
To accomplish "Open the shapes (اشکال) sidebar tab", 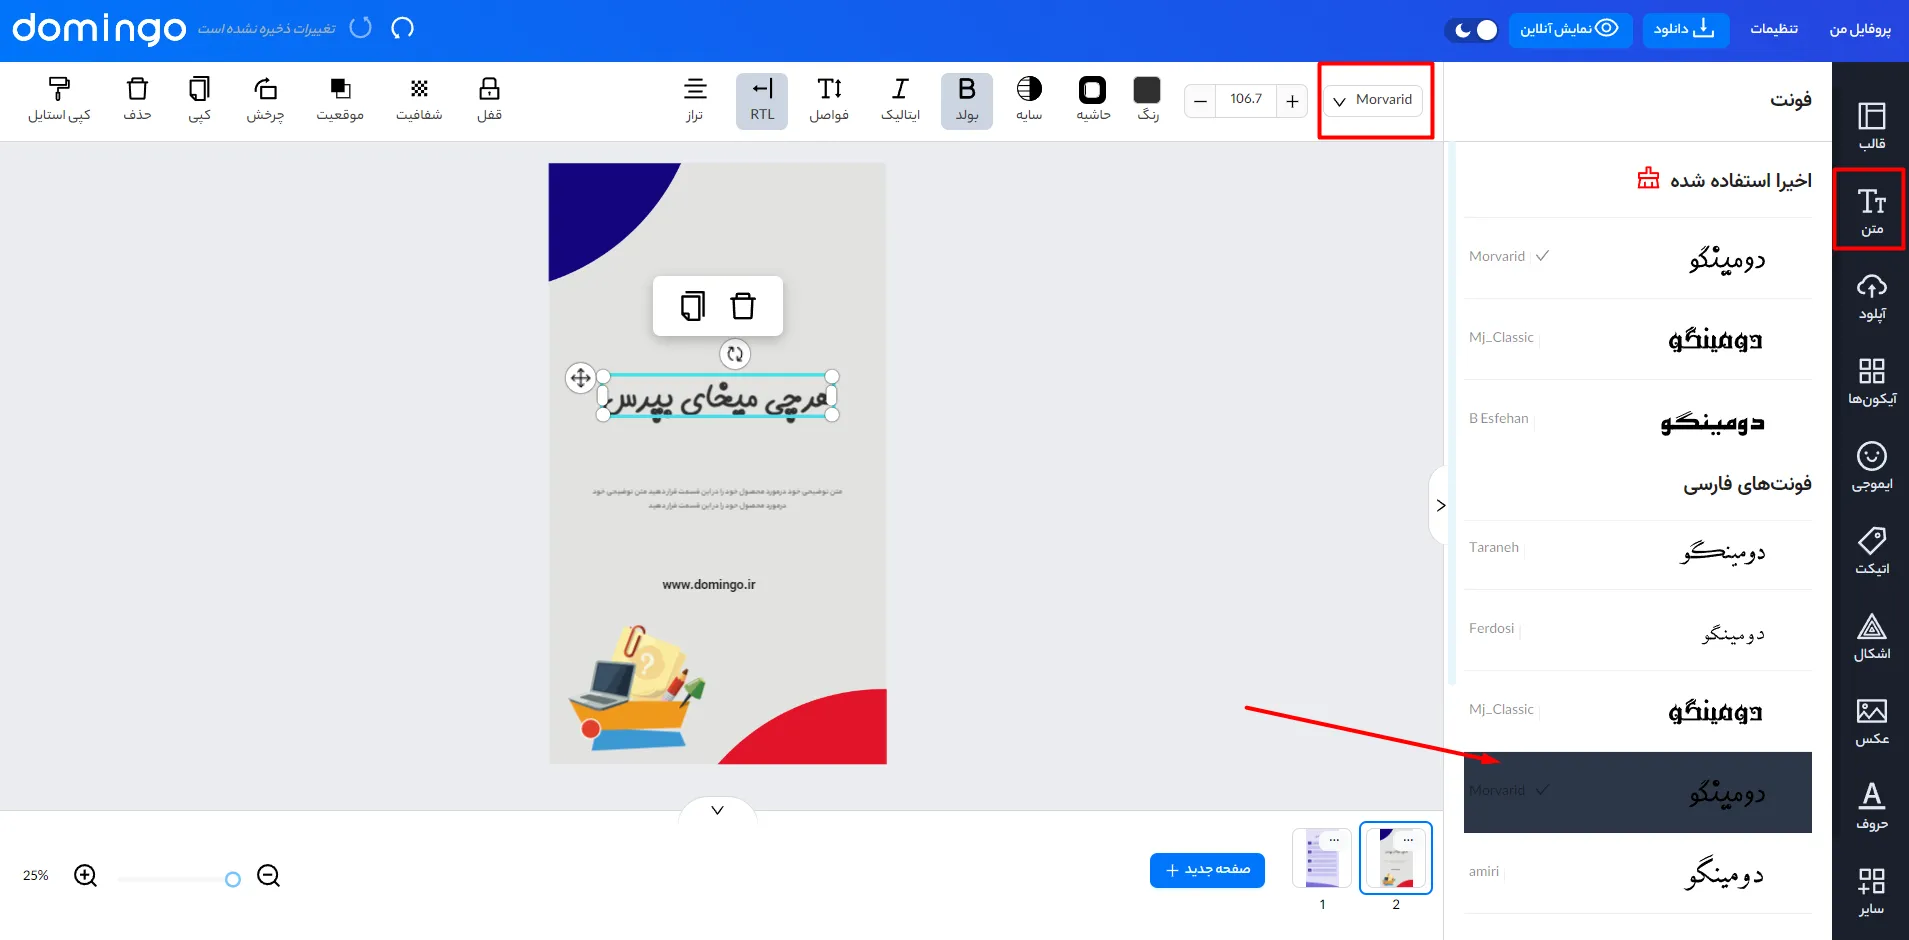I will [x=1871, y=636].
